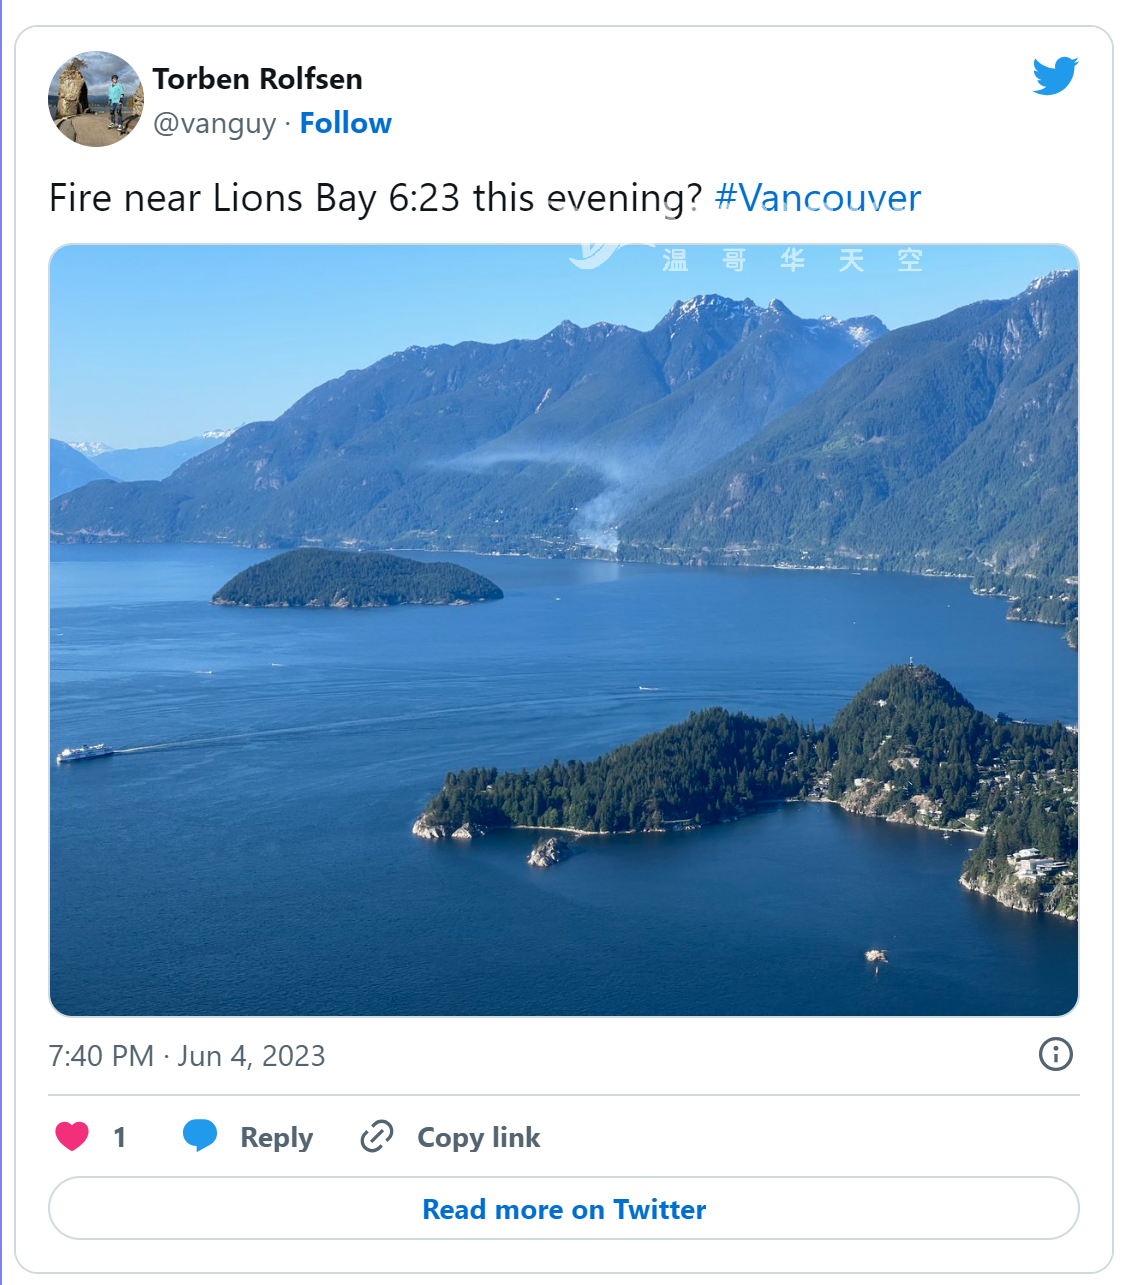1145x1285 pixels.
Task: Click the Torben Rolfsen display name
Action: click(257, 79)
